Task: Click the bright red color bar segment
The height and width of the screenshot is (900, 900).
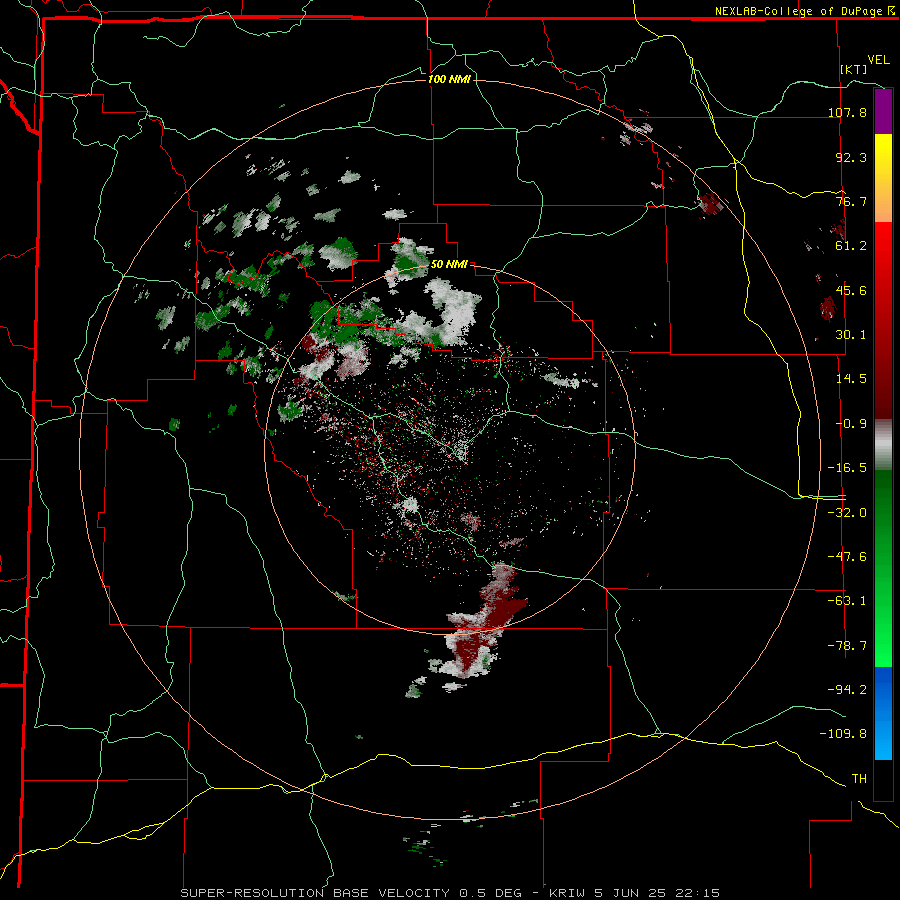Action: 883,245
